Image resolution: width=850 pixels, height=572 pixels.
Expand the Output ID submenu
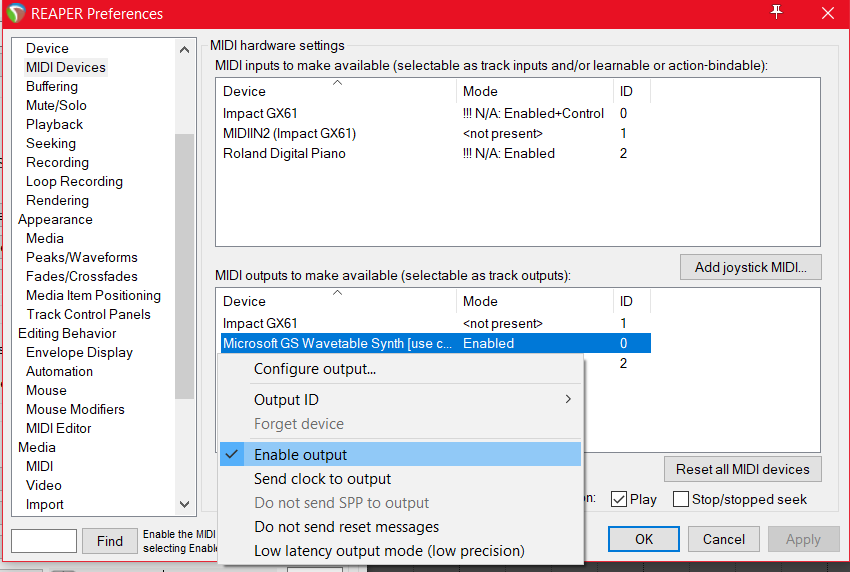pyautogui.click(x=400, y=400)
